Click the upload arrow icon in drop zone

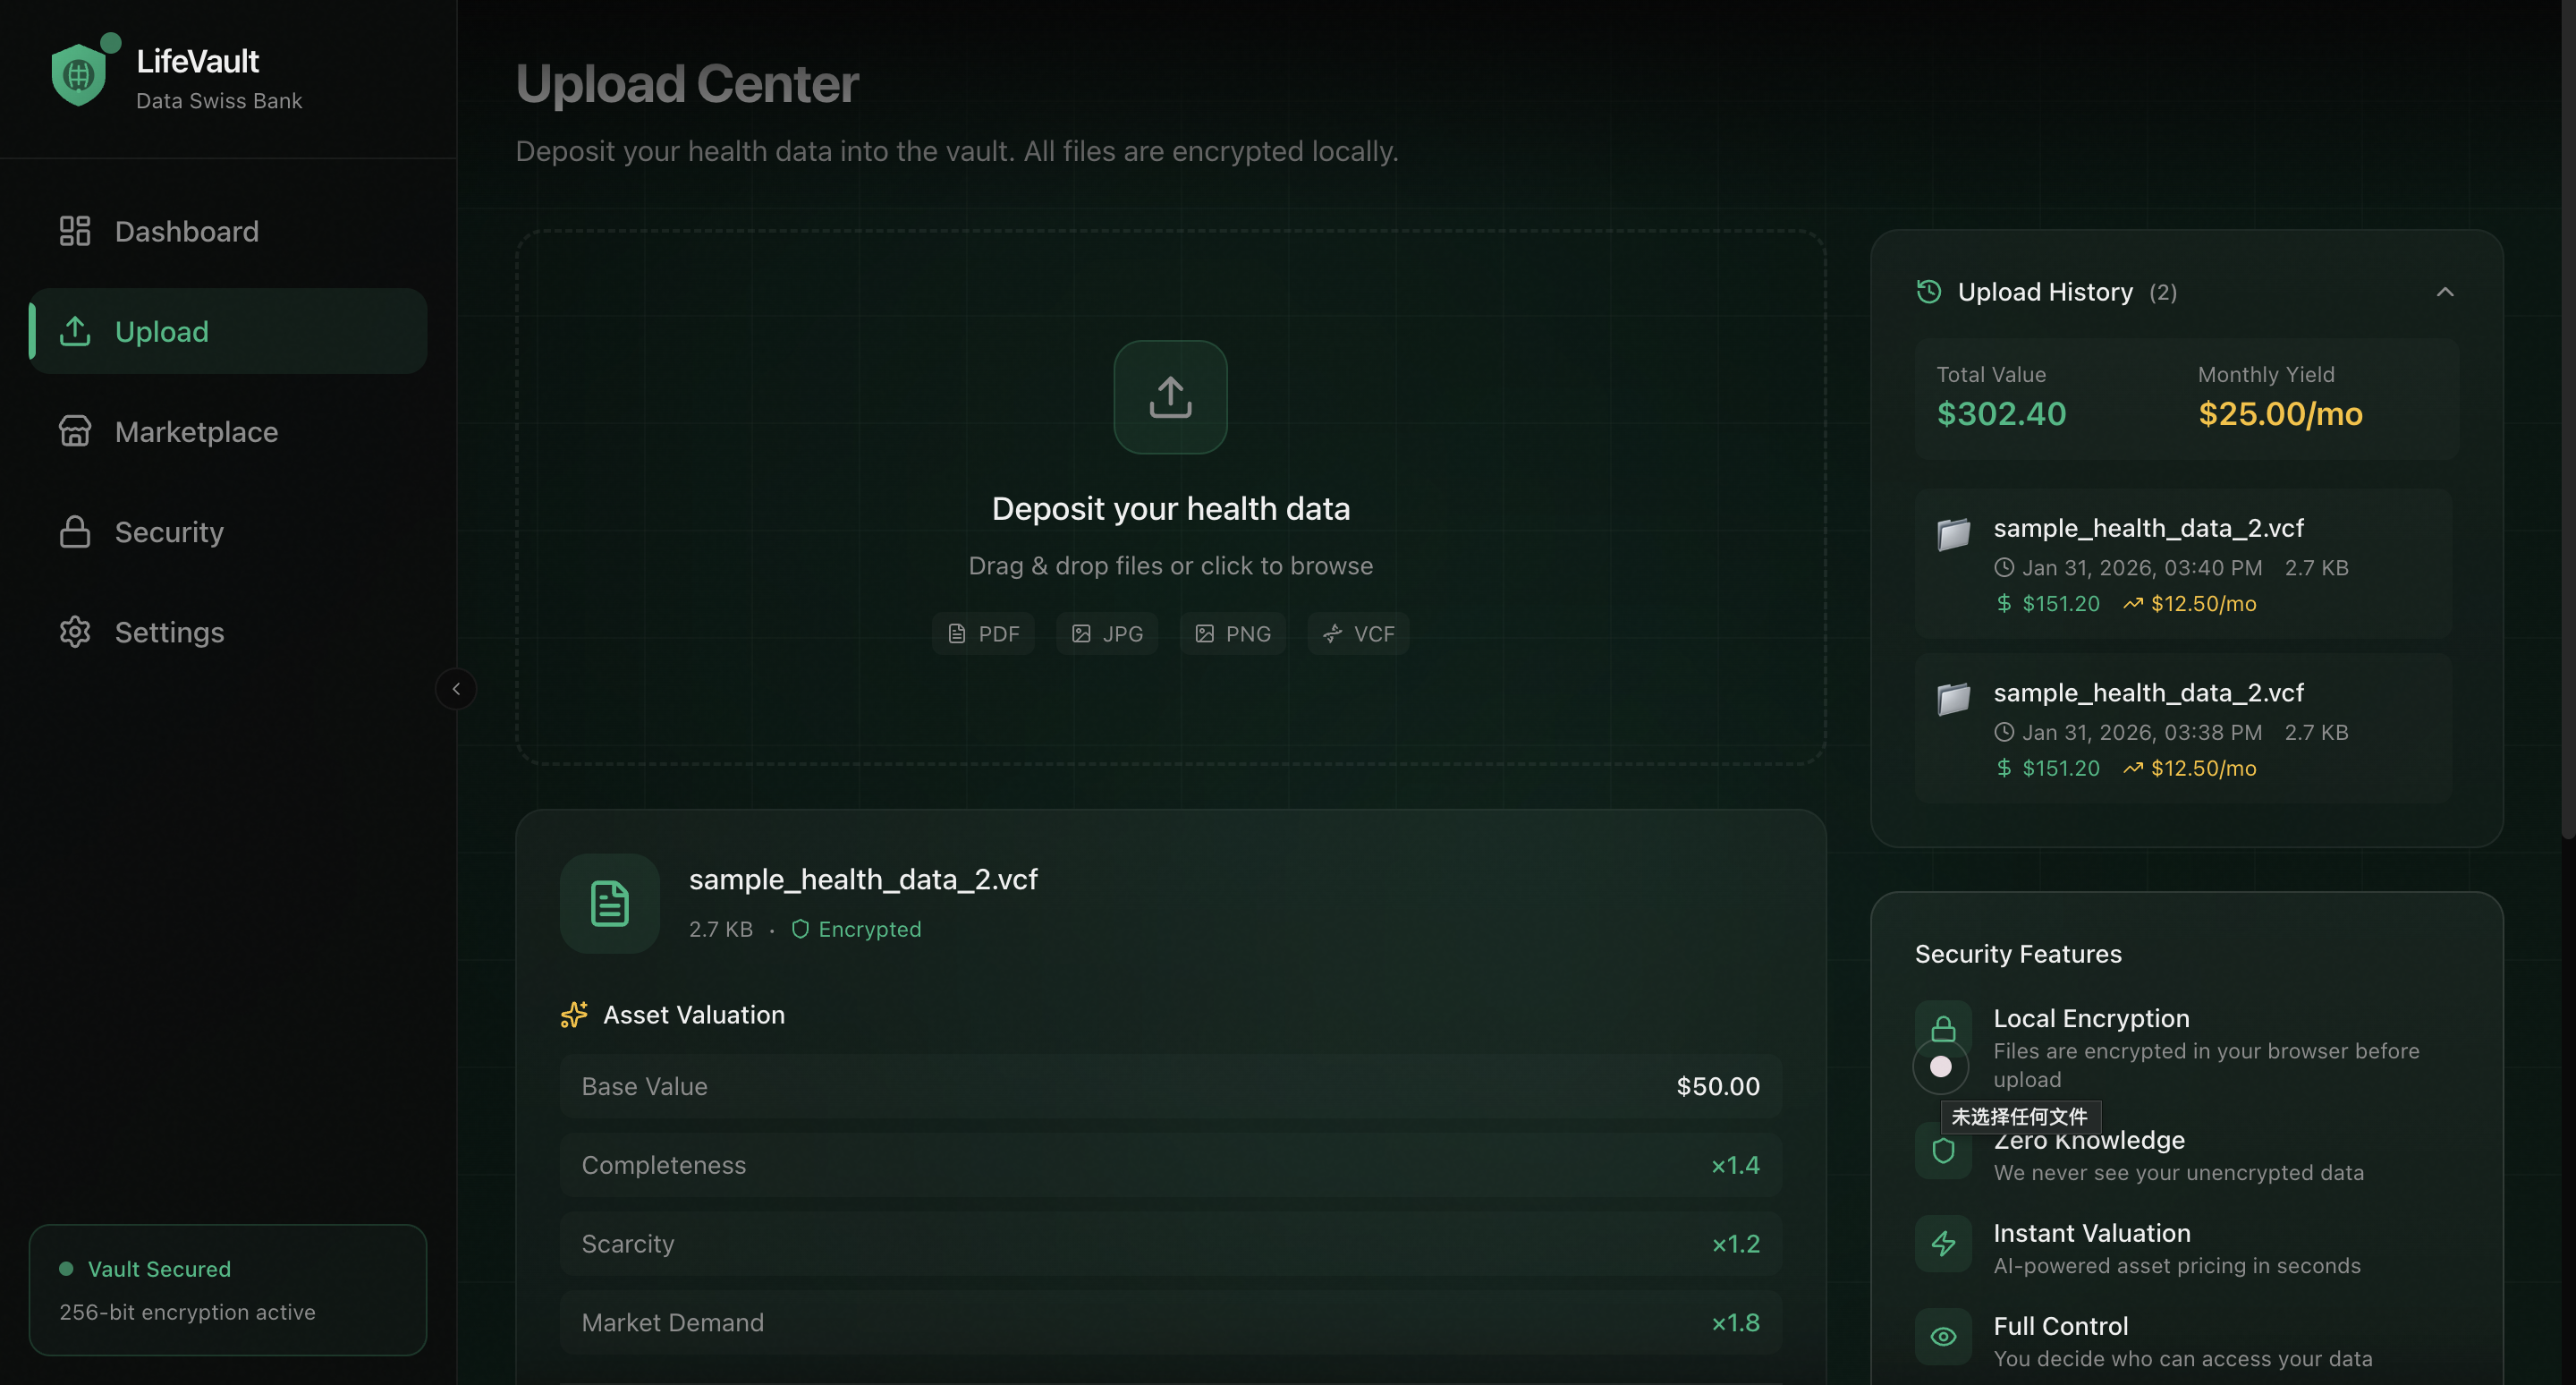pyautogui.click(x=1170, y=397)
